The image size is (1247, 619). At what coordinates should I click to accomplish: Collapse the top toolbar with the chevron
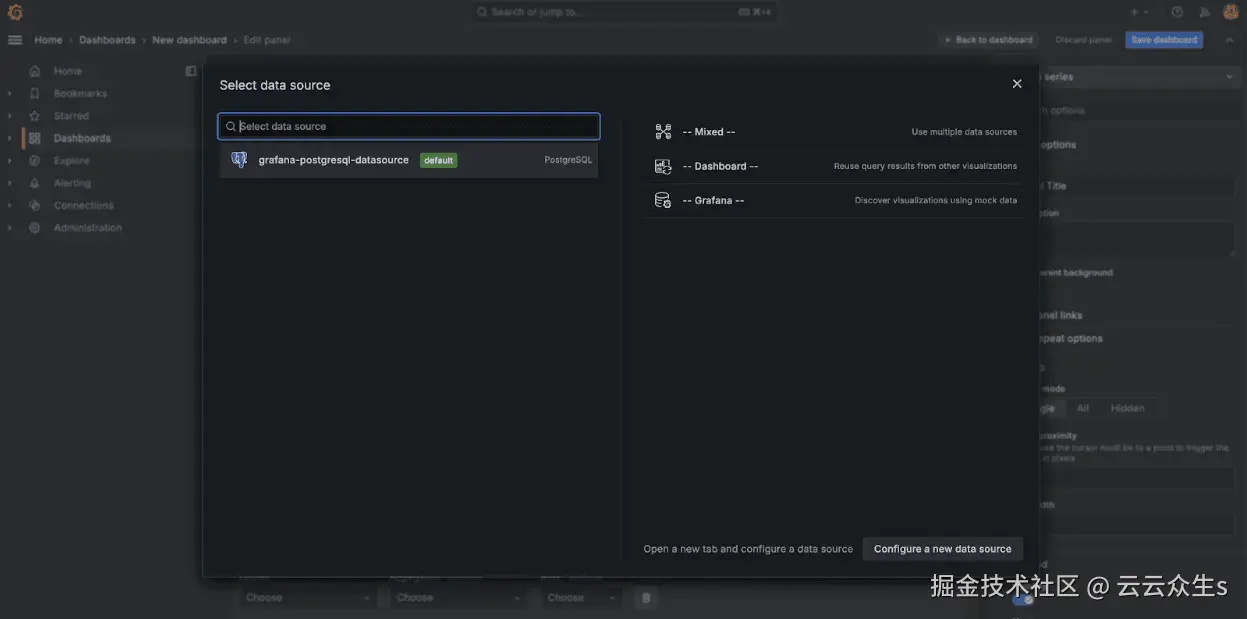(x=1229, y=40)
